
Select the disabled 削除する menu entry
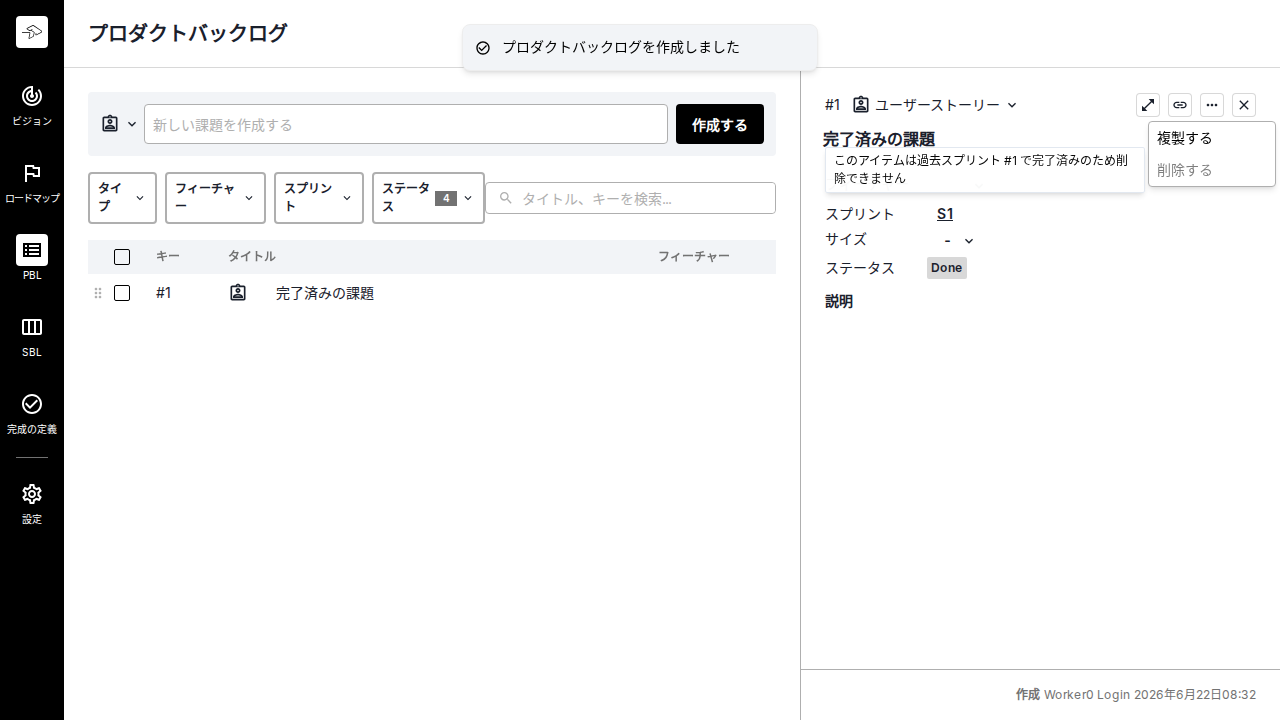[1212, 170]
